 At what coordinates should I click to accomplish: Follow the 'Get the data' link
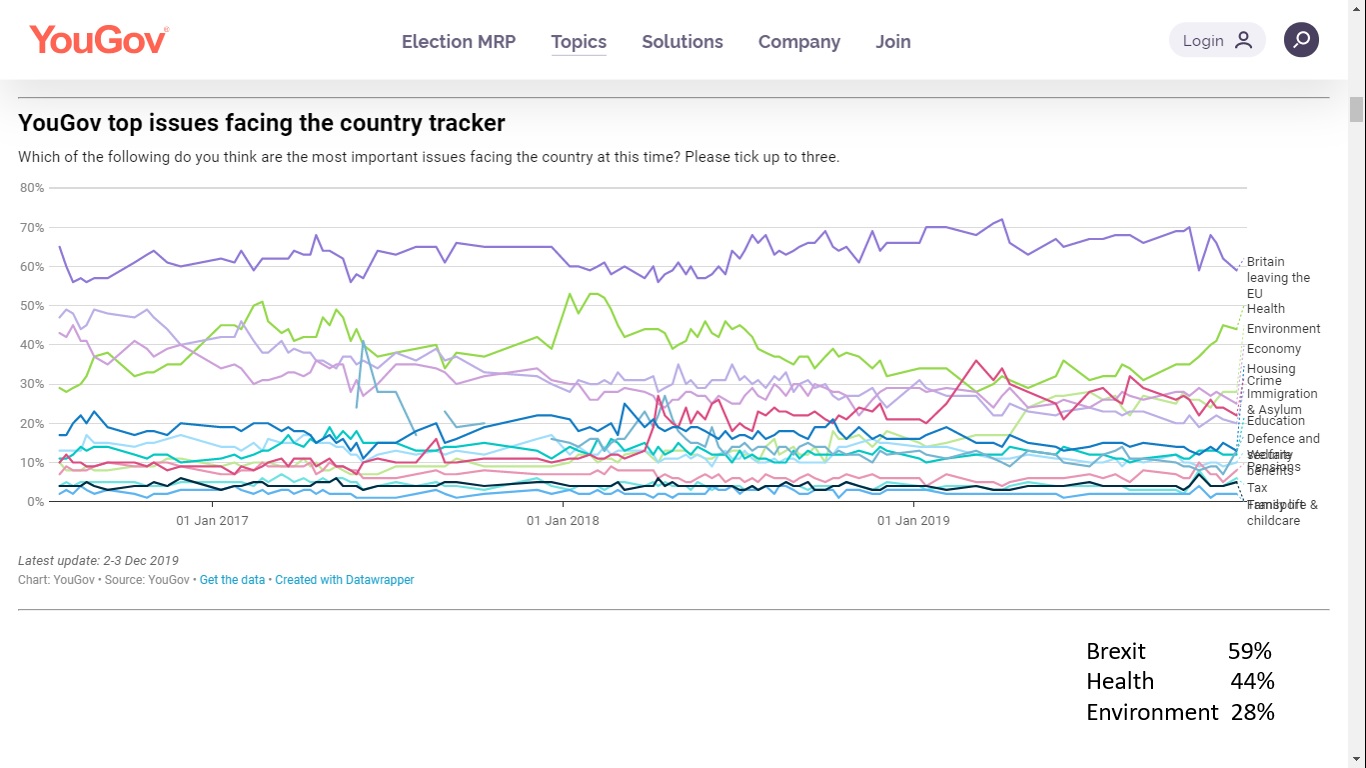point(232,580)
